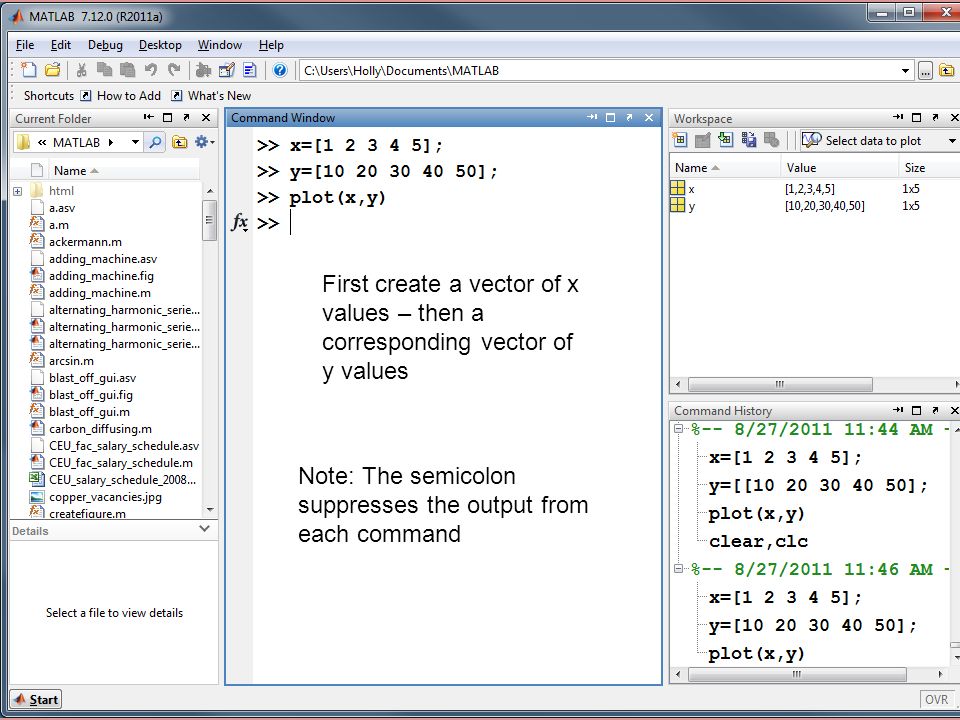
Task: Open the MATLAB folder breadcrumb dropdown
Action: point(135,143)
